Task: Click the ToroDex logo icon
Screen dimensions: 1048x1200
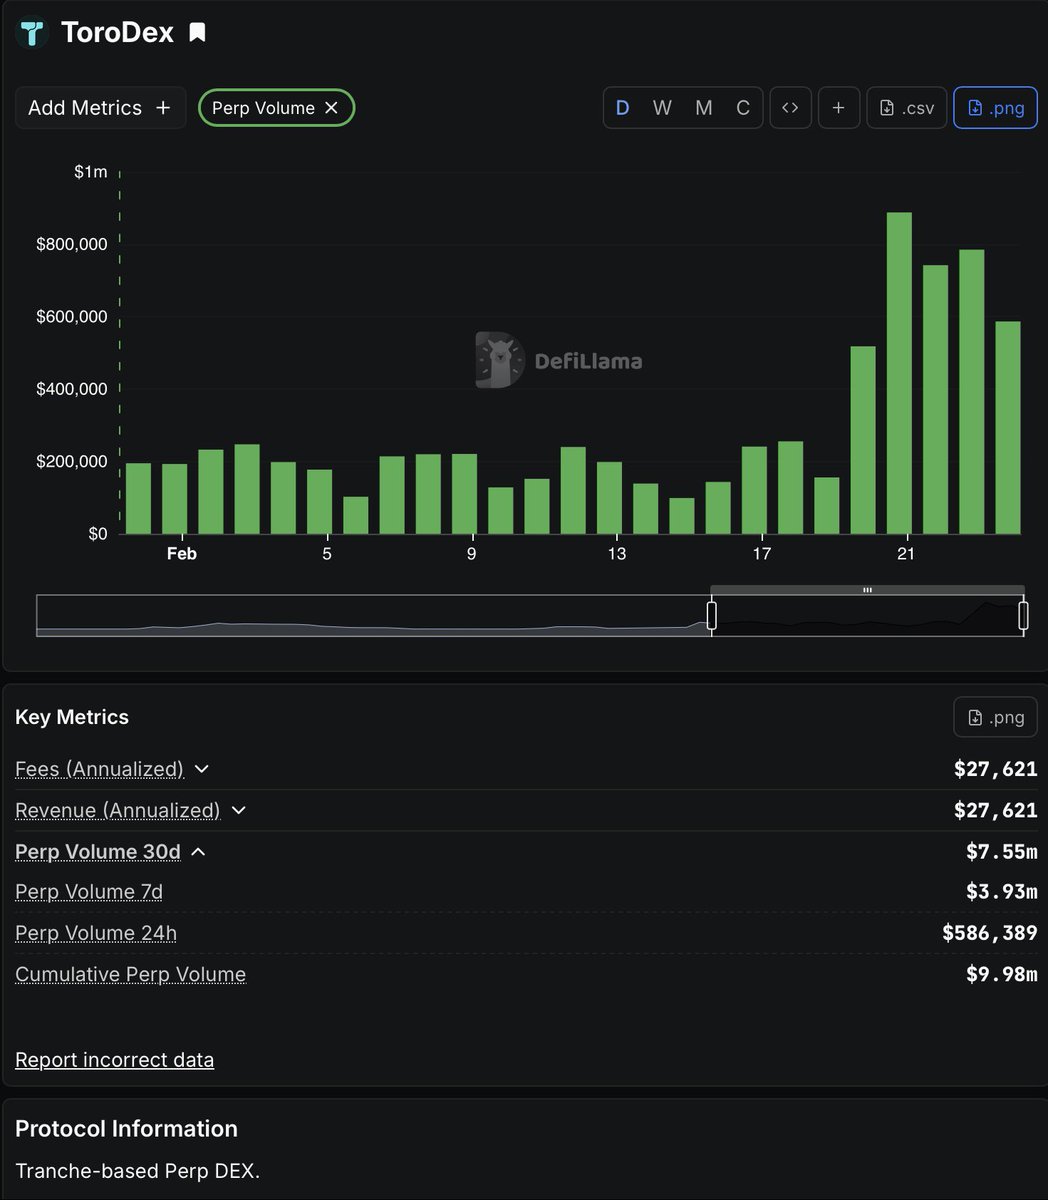Action: click(x=32, y=33)
